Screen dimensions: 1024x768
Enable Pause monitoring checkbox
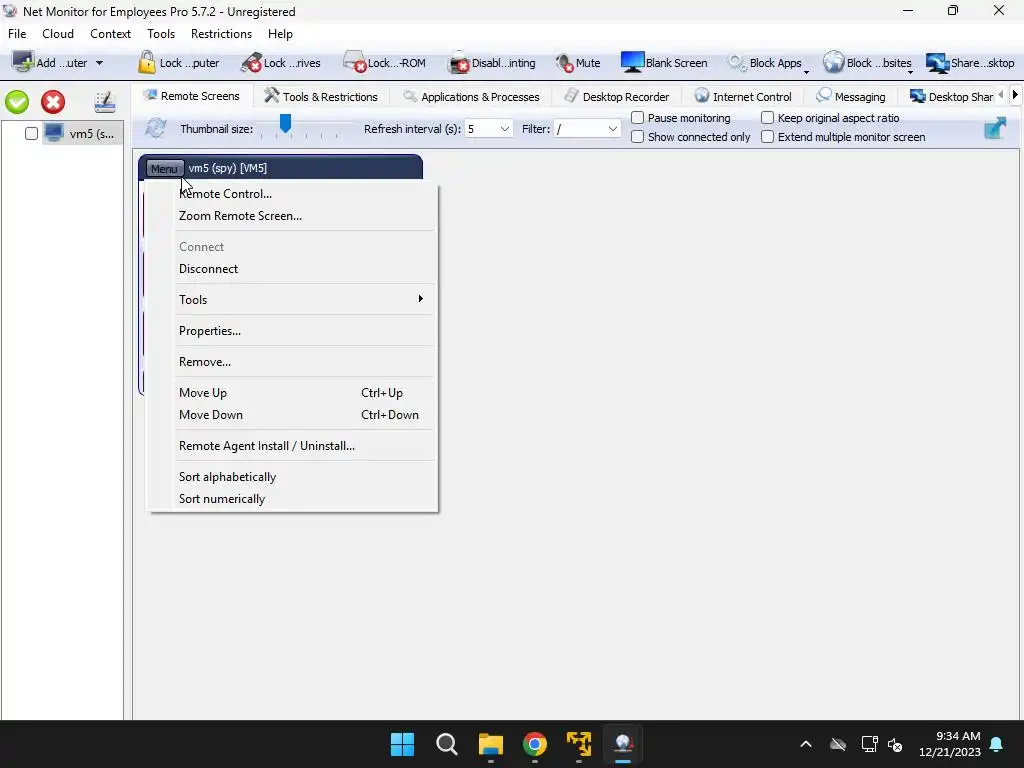pos(637,118)
